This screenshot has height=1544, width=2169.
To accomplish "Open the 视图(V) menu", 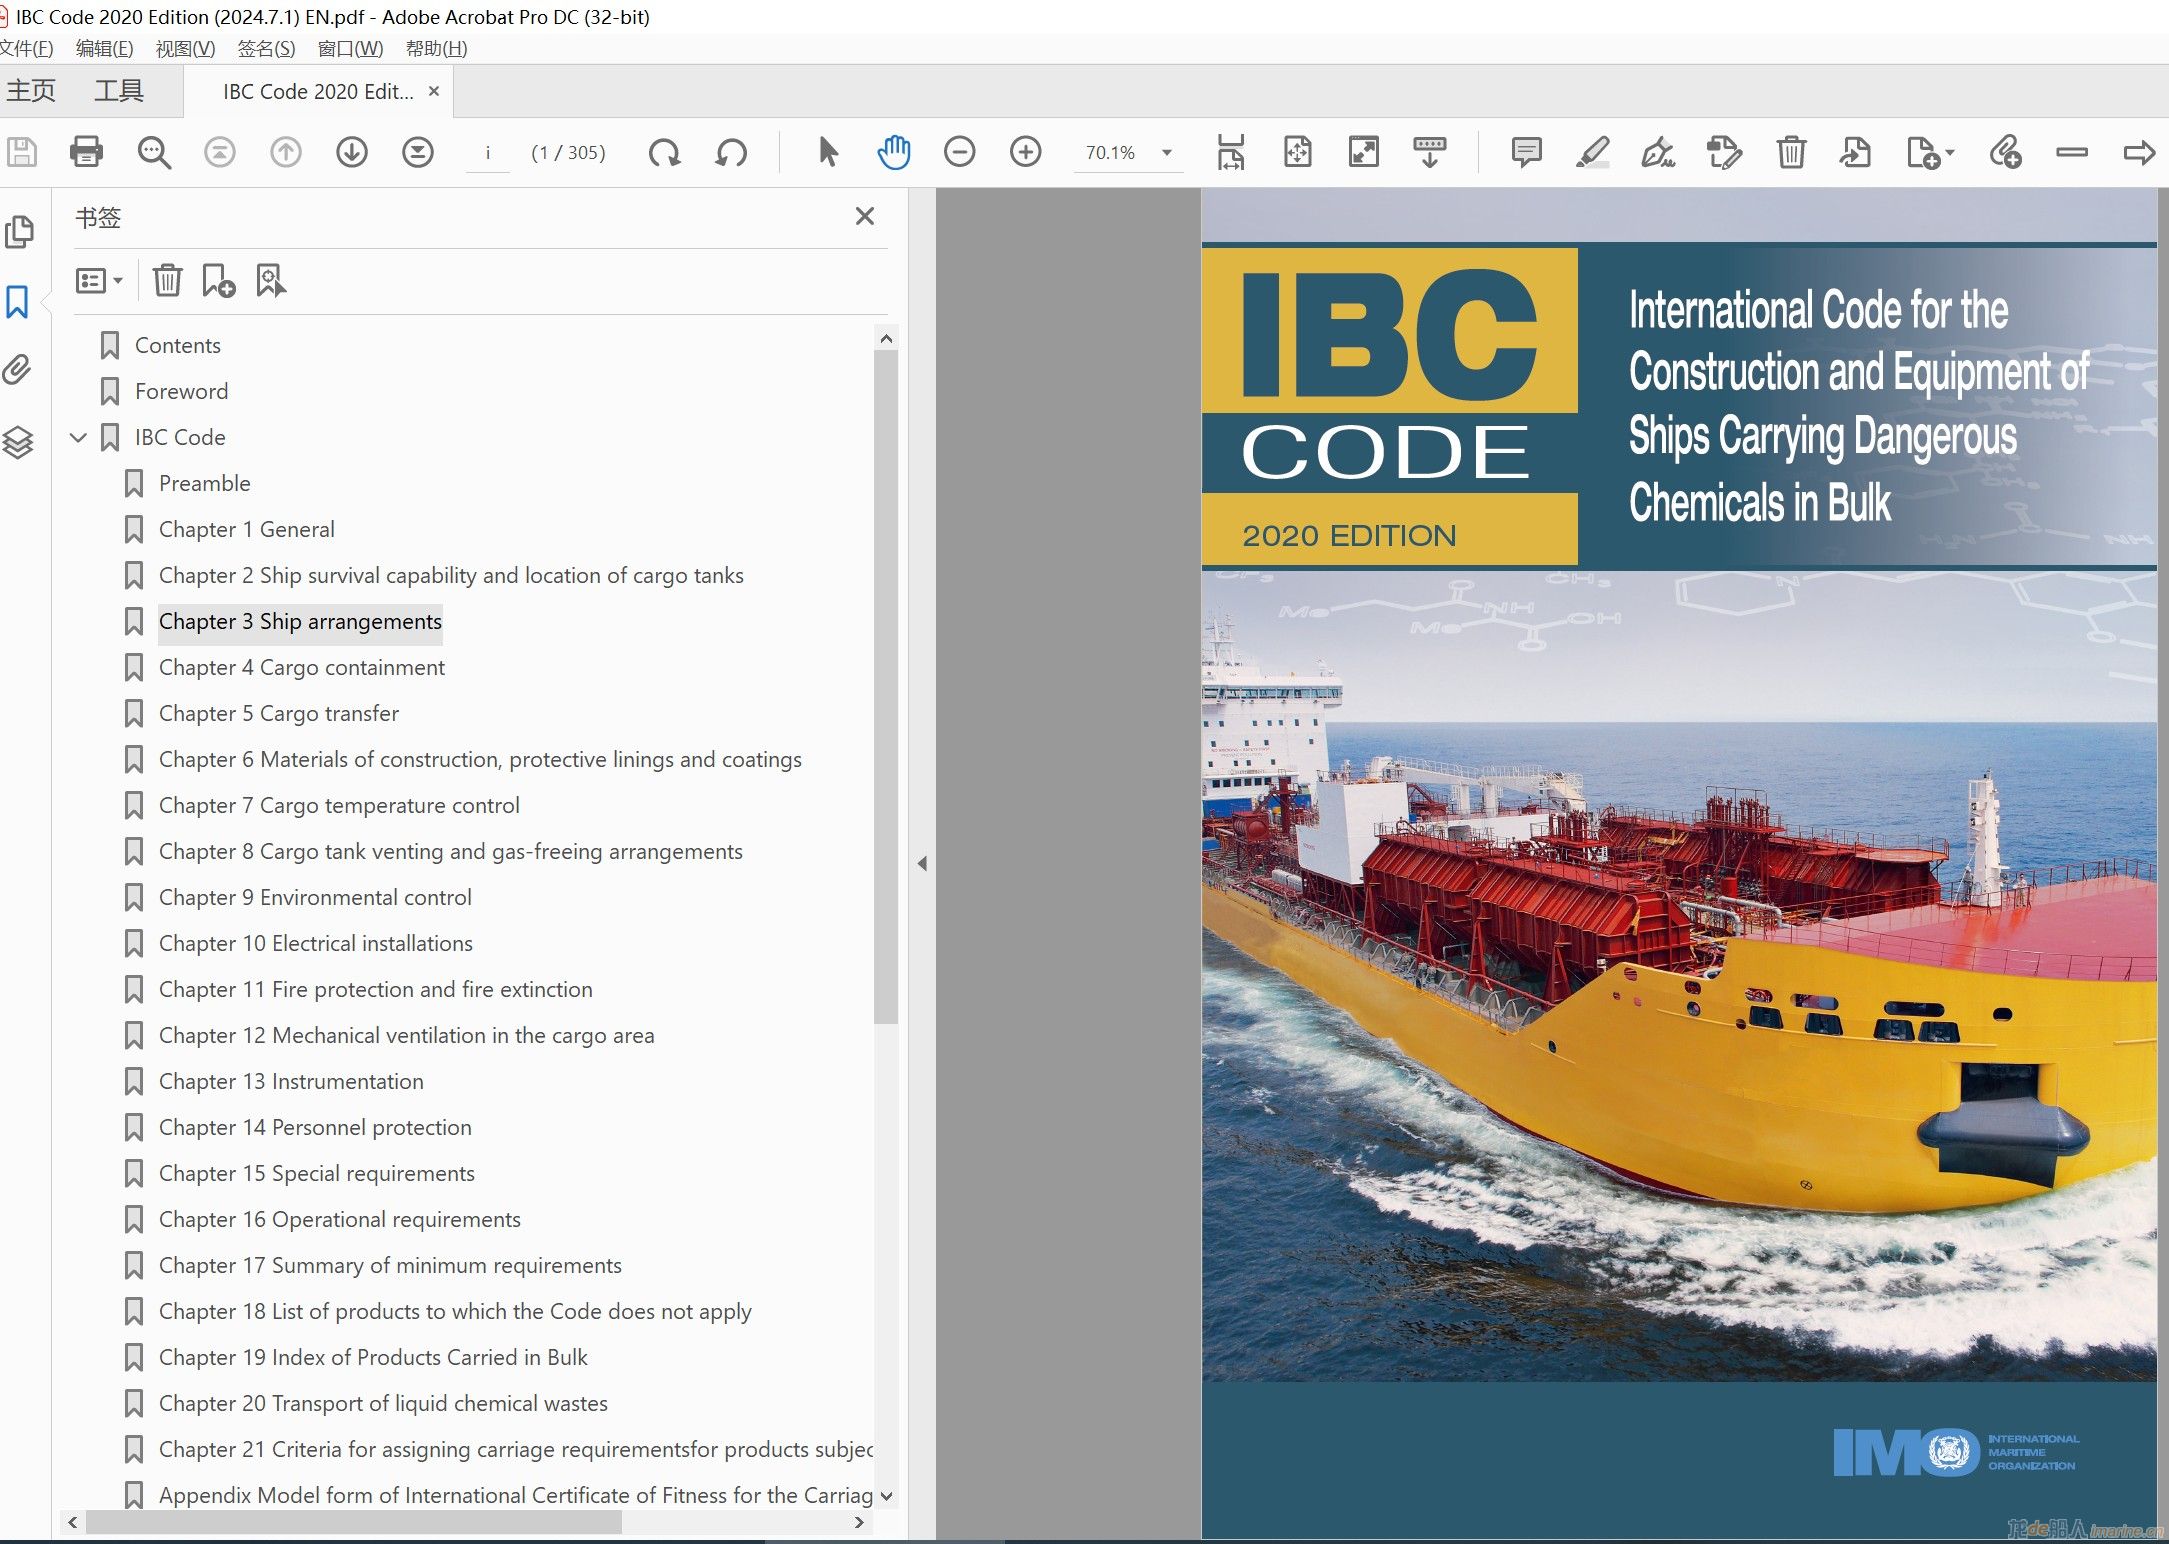I will coord(185,48).
